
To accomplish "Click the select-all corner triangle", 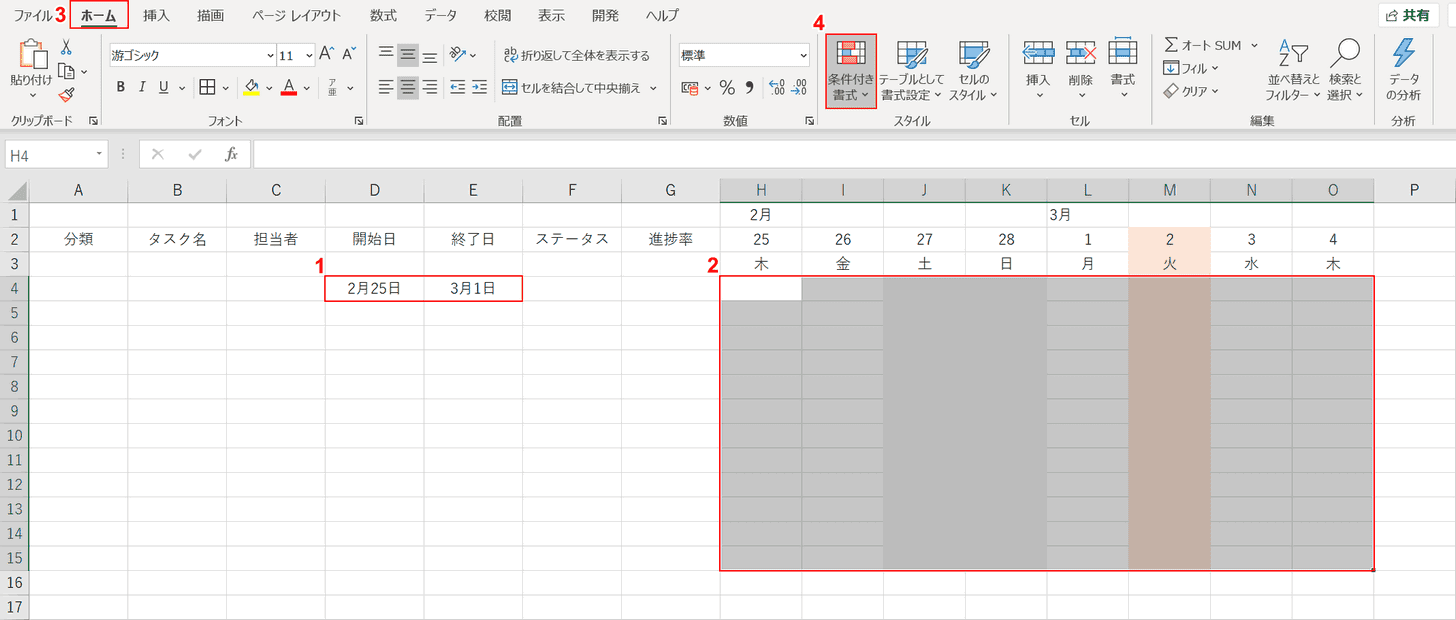I will 17,191.
